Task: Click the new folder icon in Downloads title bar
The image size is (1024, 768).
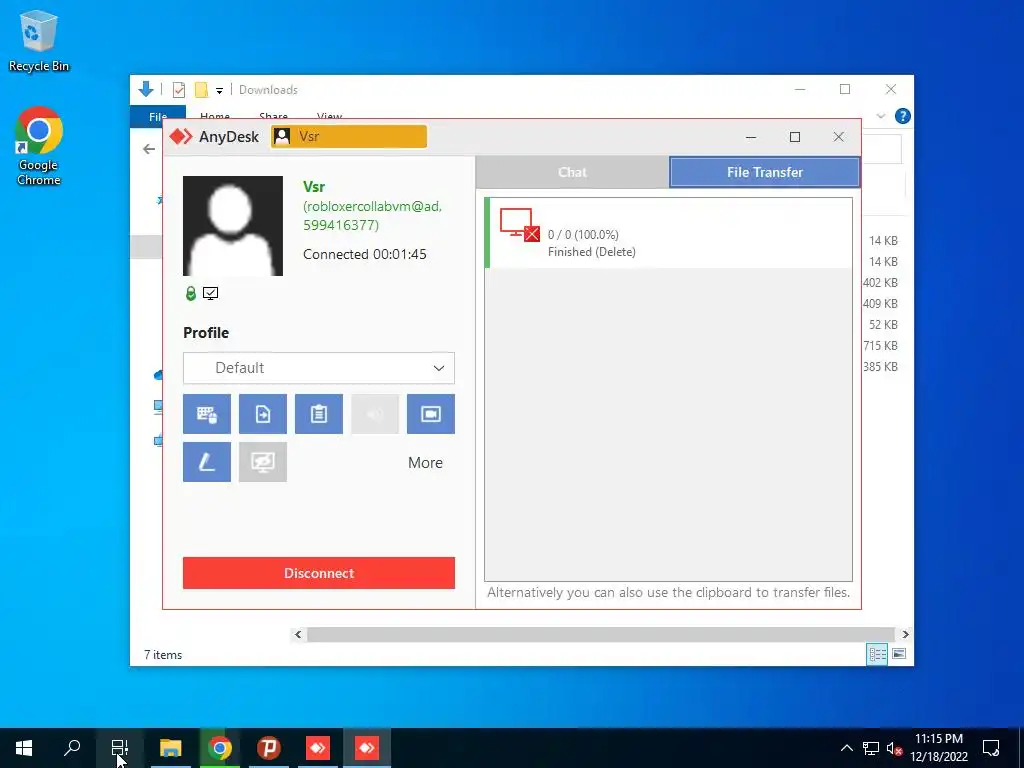Action: tap(201, 89)
